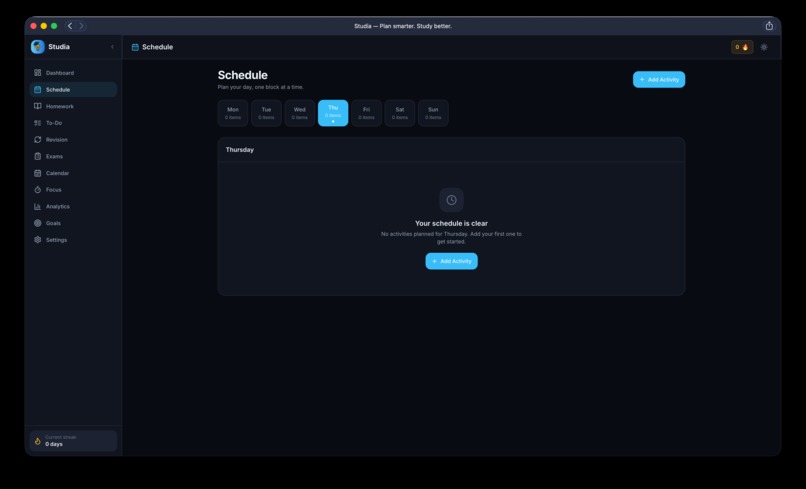806x489 pixels.
Task: Click the Exams clipboard icon
Action: [x=38, y=156]
